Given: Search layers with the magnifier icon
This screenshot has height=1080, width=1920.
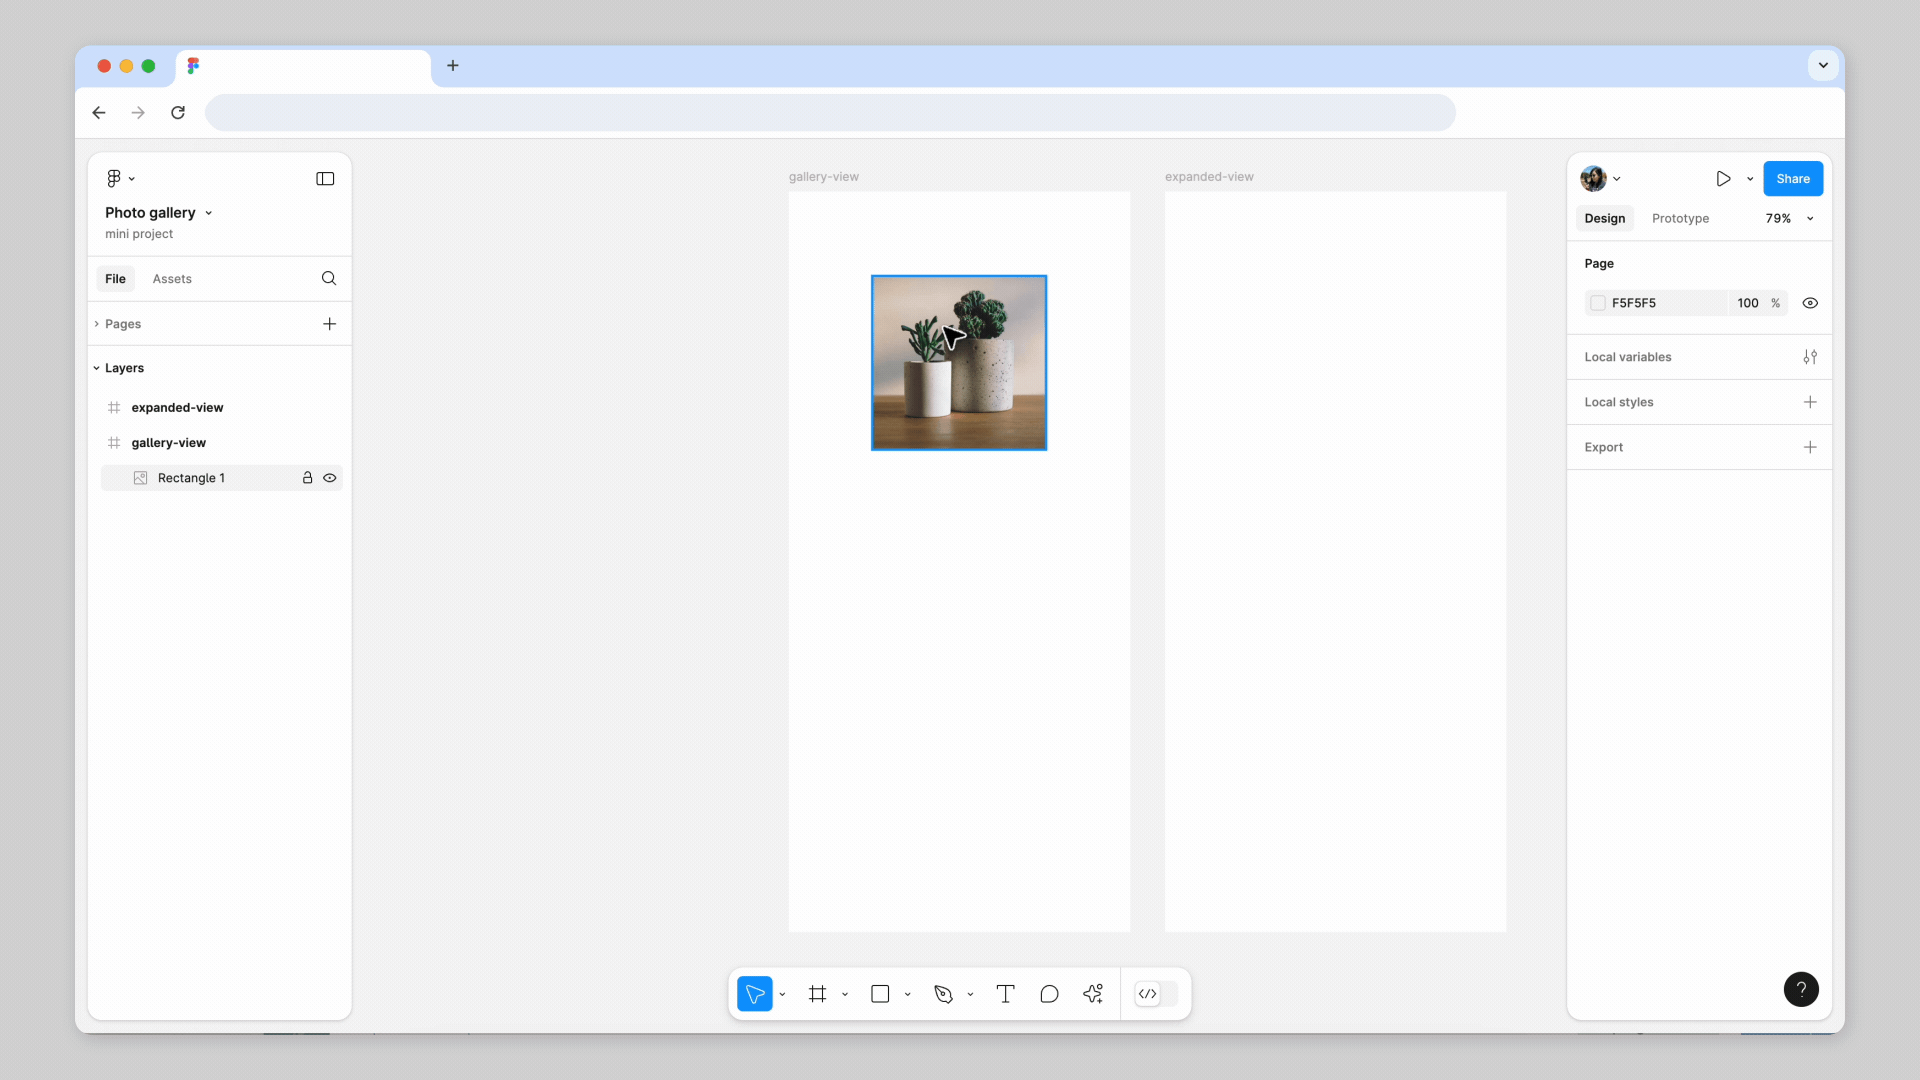Looking at the screenshot, I should [329, 278].
